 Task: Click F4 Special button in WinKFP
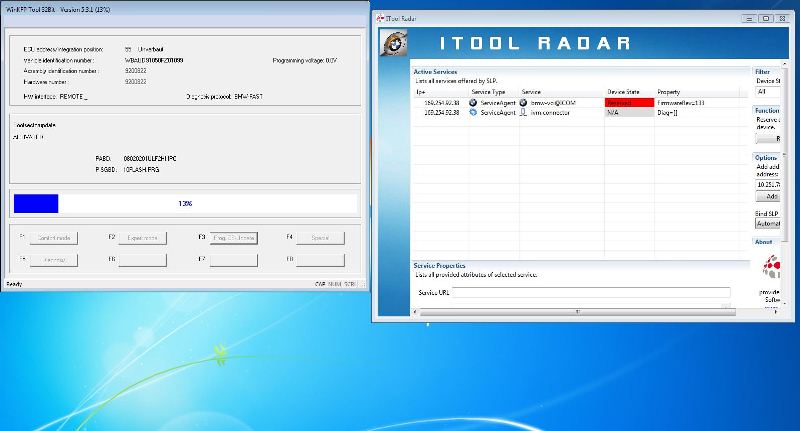click(x=320, y=238)
